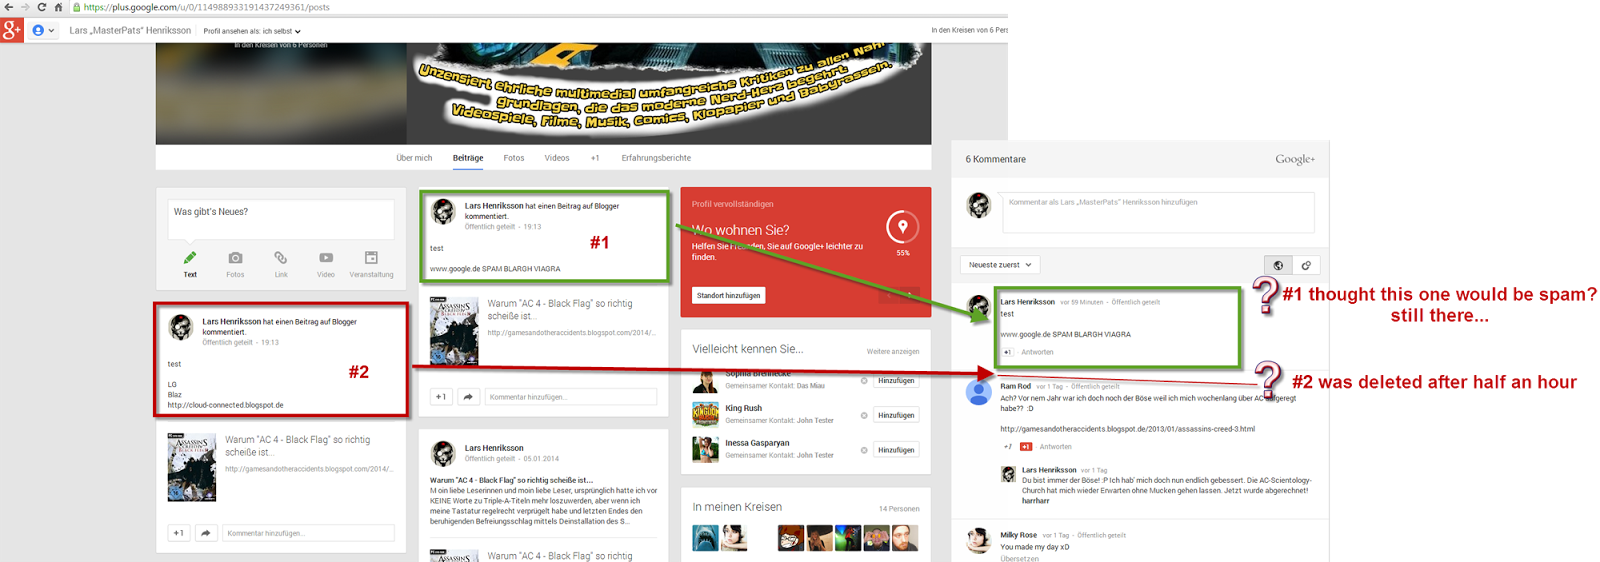
Task: Switch to the "+1" profile tab
Action: tap(595, 158)
